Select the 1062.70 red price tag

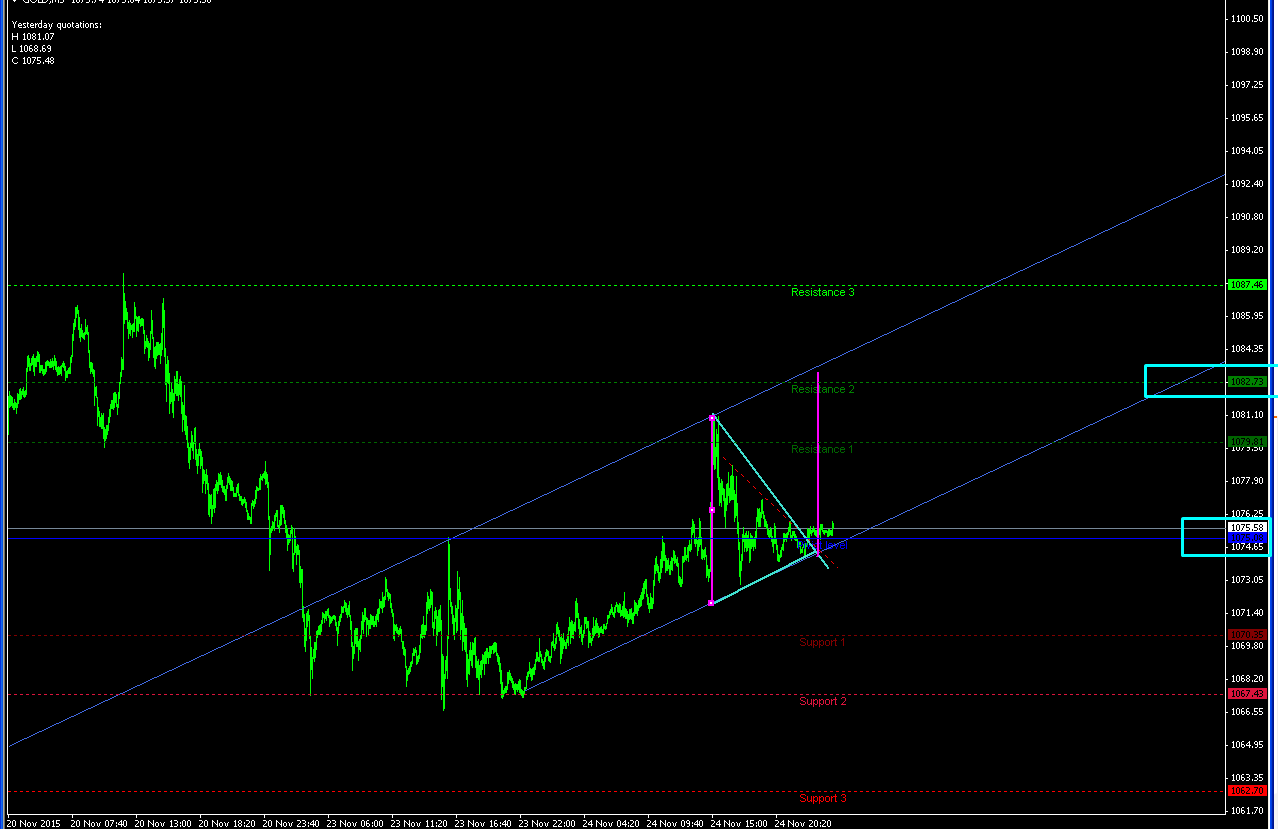point(1247,791)
